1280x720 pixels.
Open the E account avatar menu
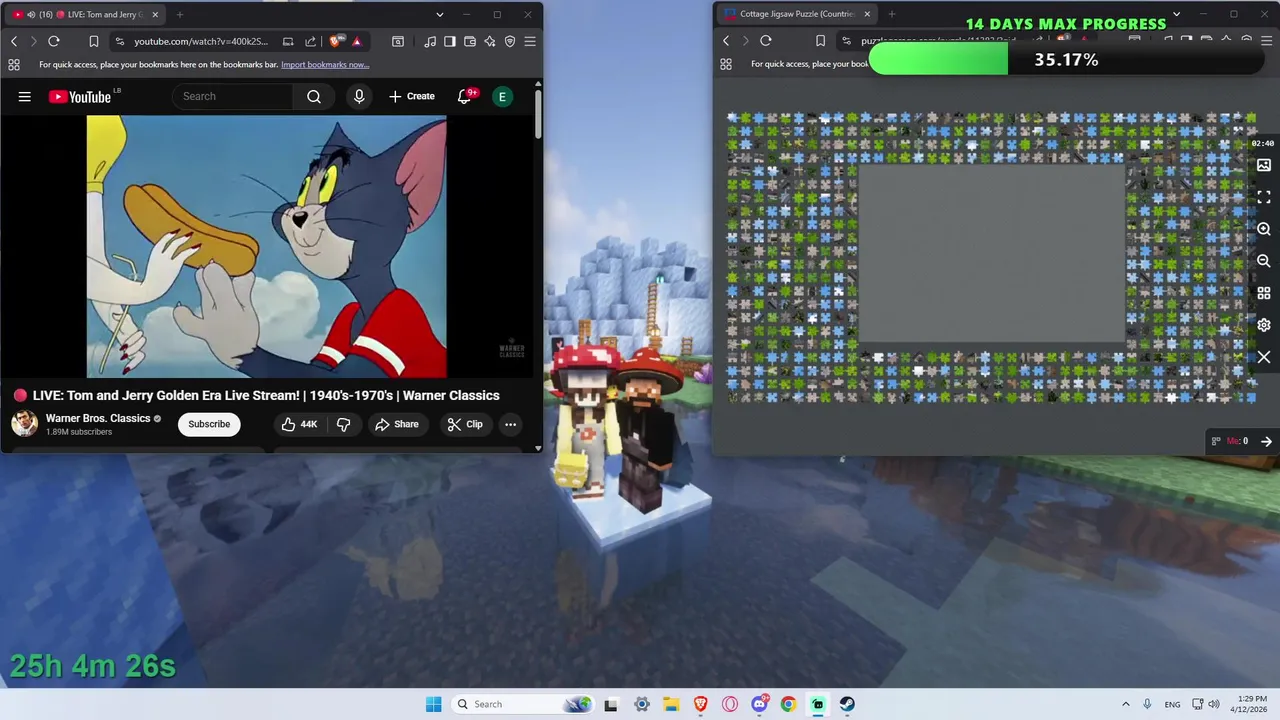coord(502,96)
